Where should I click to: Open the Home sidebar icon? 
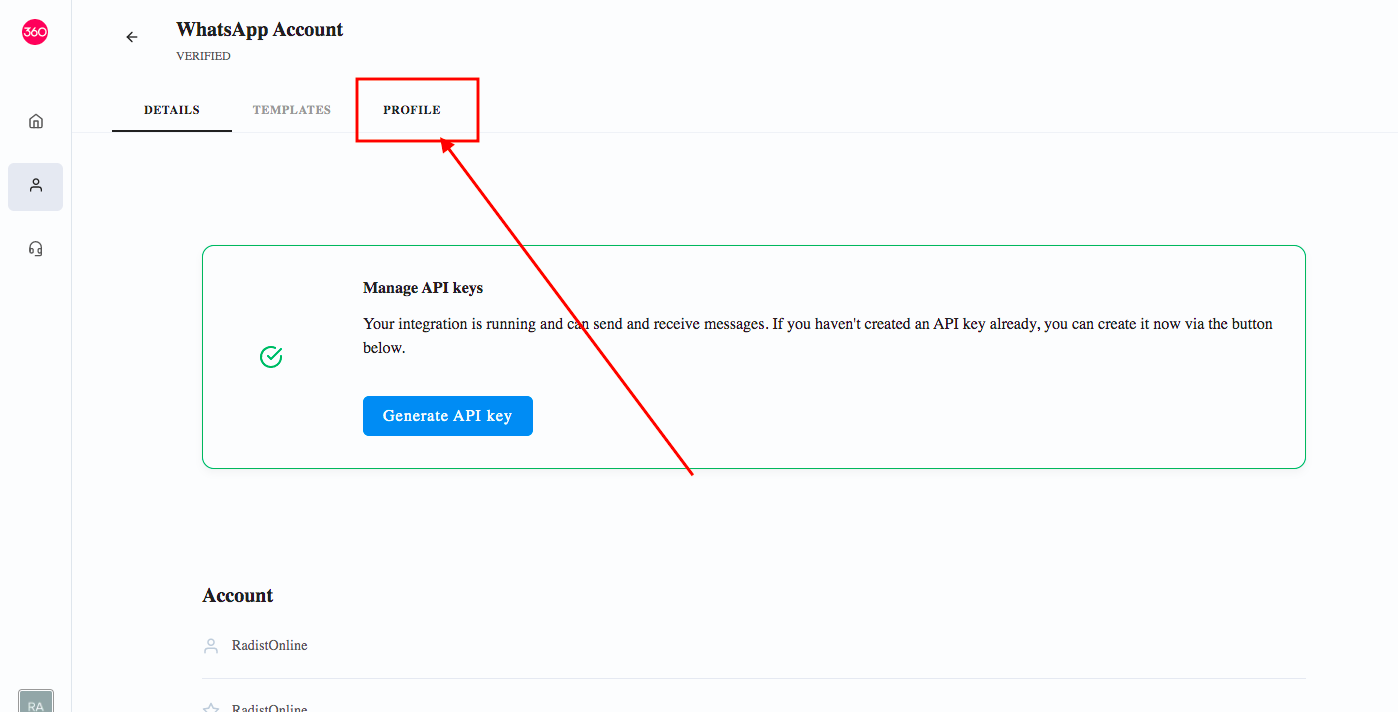tap(36, 121)
